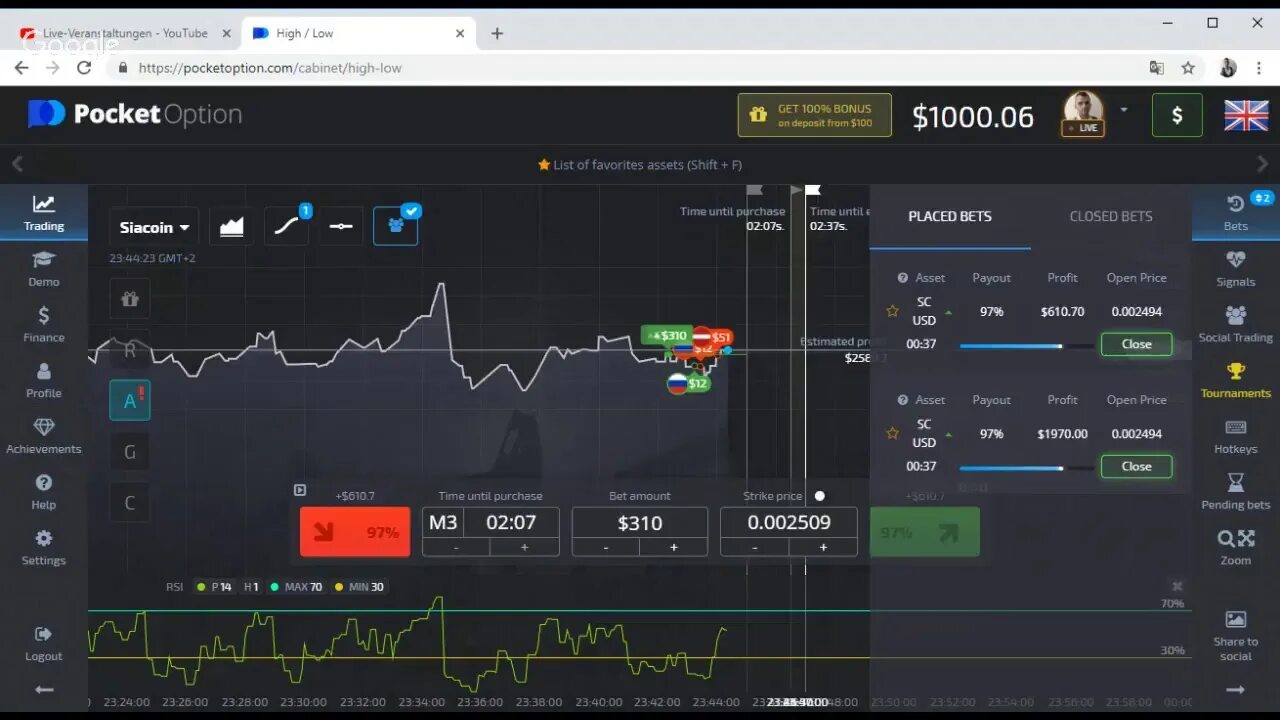Image resolution: width=1280 pixels, height=720 pixels.
Task: Click the GET 100% BONUS offer
Action: (814, 115)
